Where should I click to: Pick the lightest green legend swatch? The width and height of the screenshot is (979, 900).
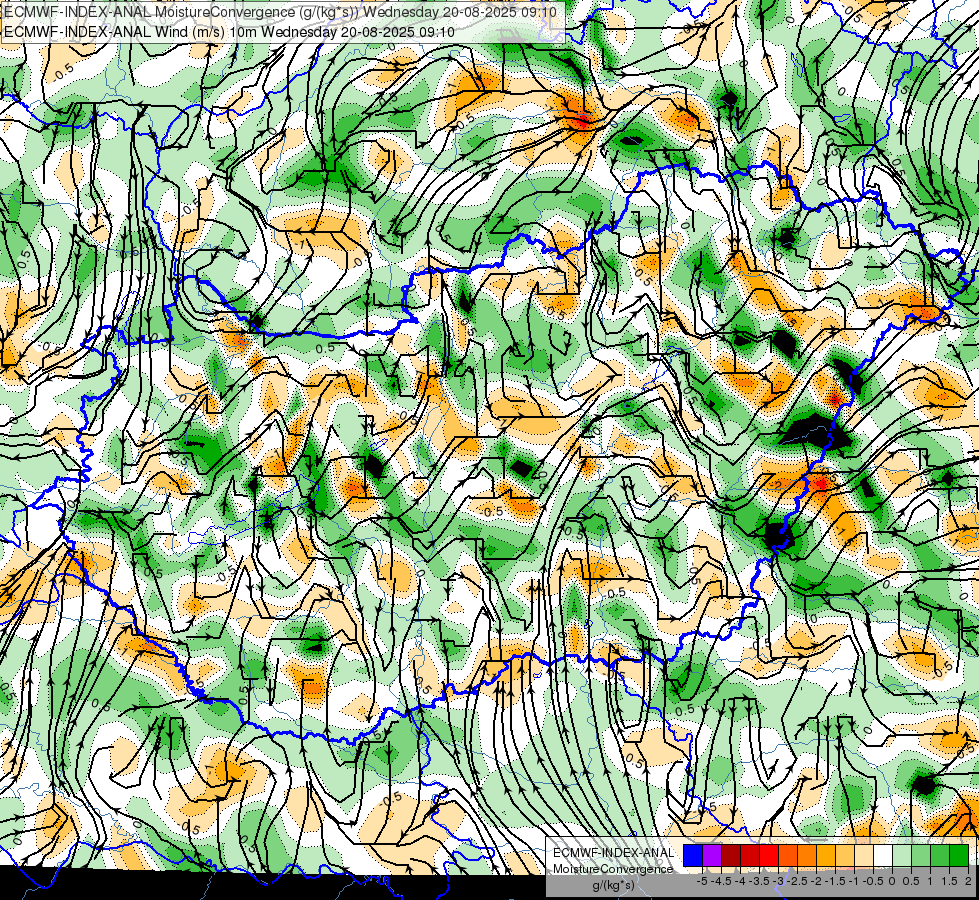coord(902,855)
